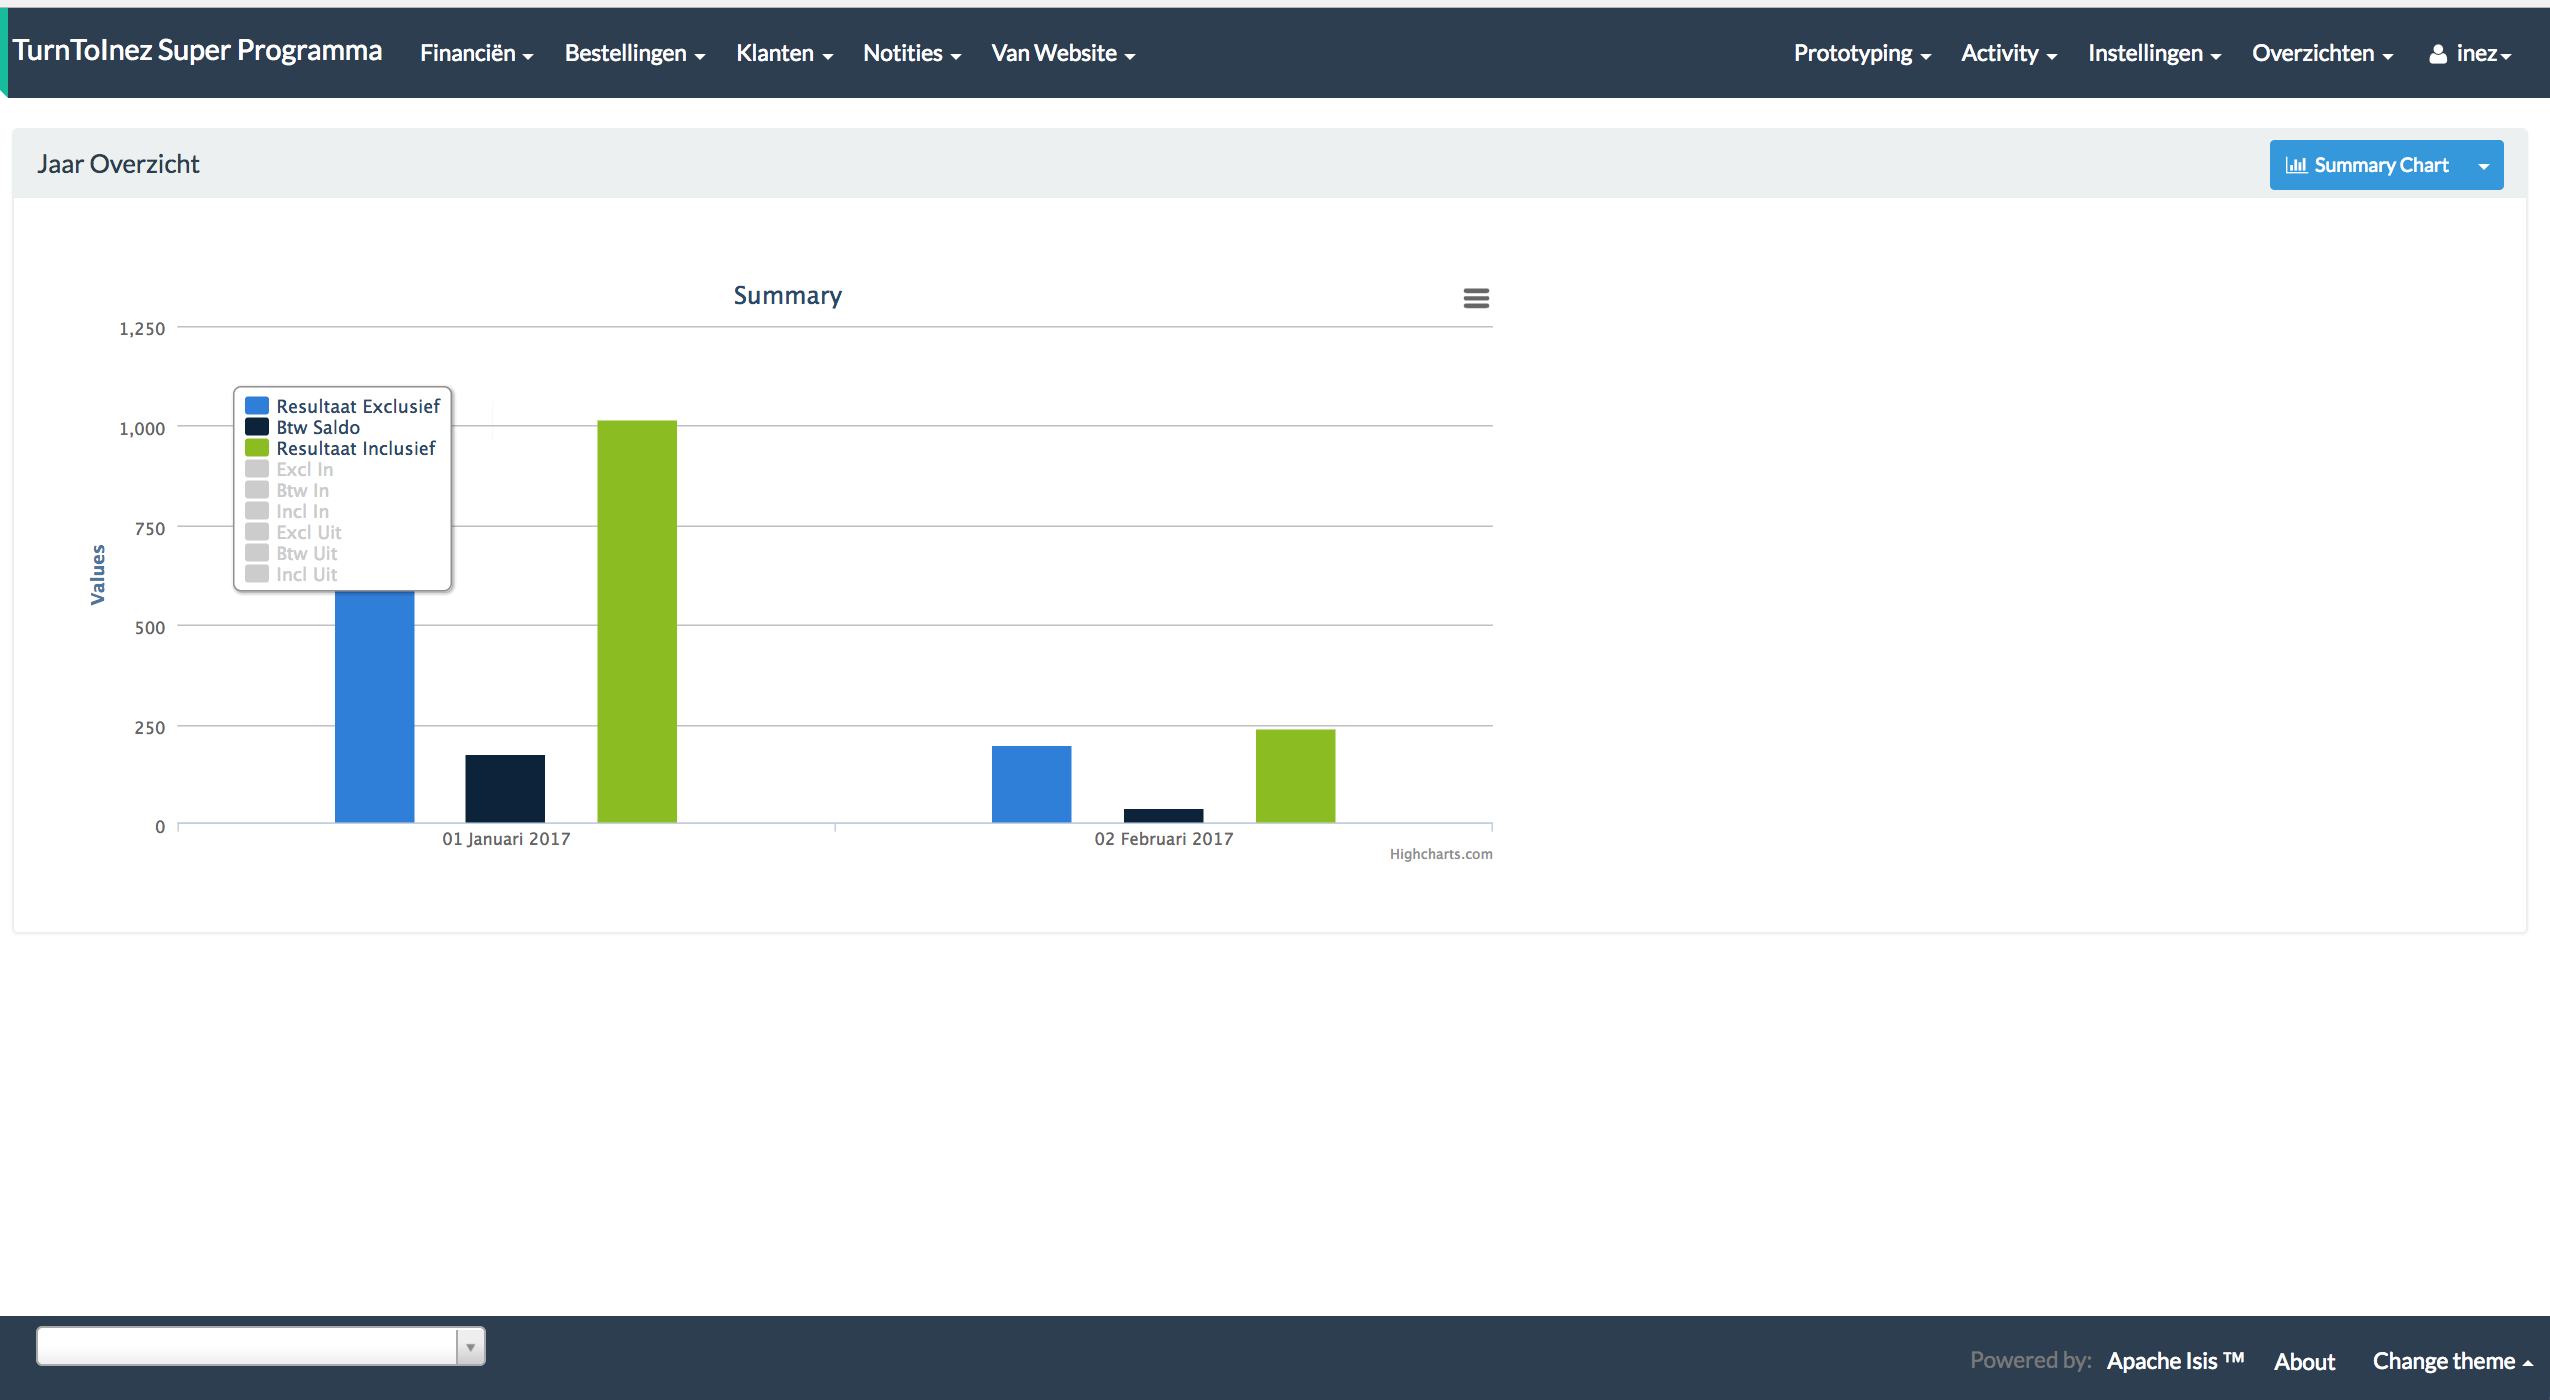This screenshot has height=1400, width=2550.
Task: Expand the Summary Chart dropdown caret
Action: pyautogui.click(x=2484, y=166)
